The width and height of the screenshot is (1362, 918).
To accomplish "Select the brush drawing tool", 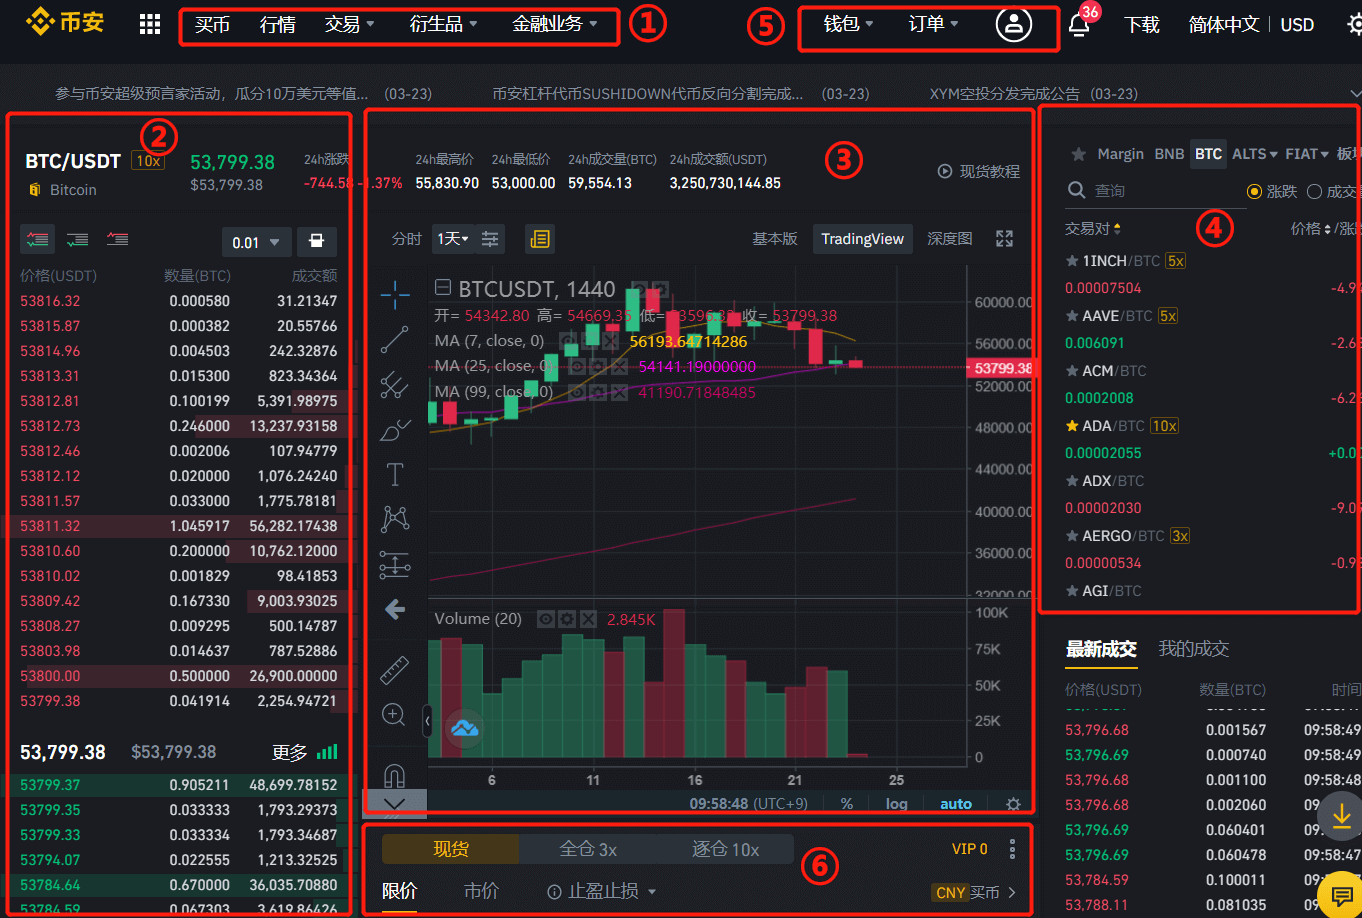I will tap(395, 430).
